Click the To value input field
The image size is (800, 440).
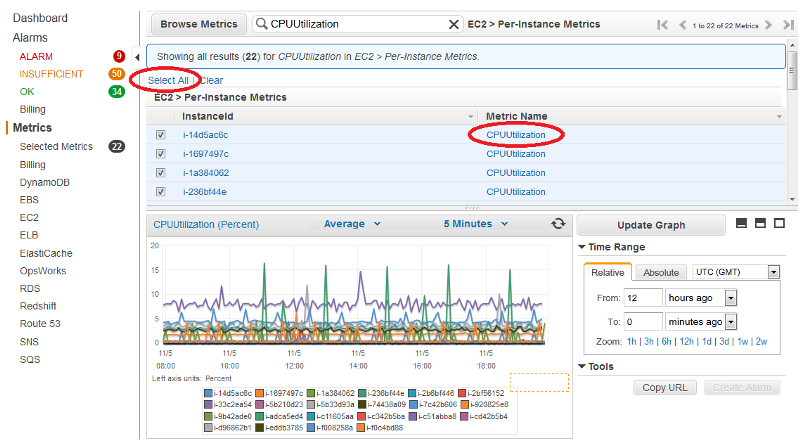(x=643, y=322)
